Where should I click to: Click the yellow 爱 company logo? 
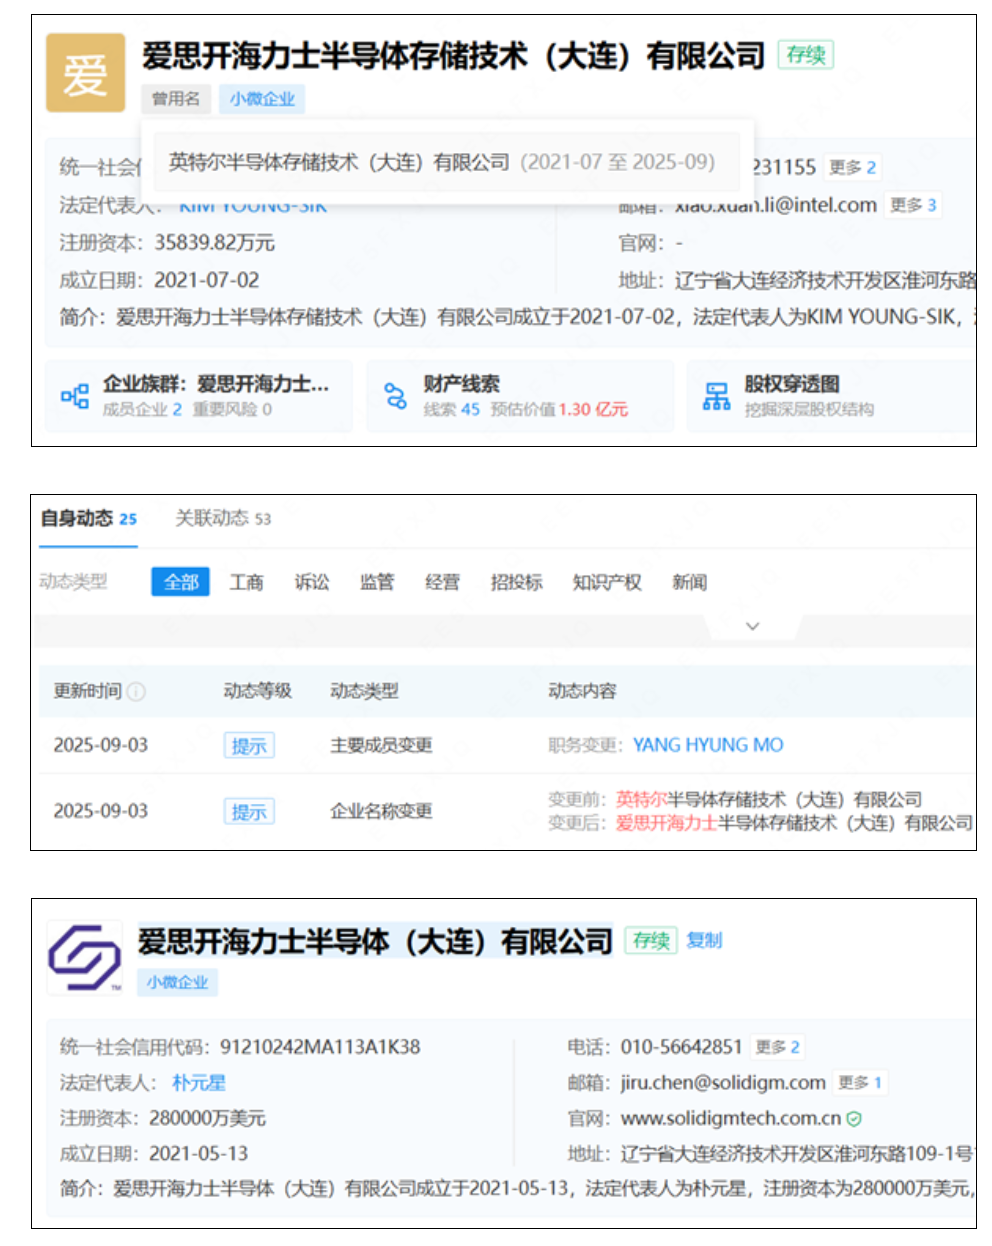pyautogui.click(x=85, y=74)
